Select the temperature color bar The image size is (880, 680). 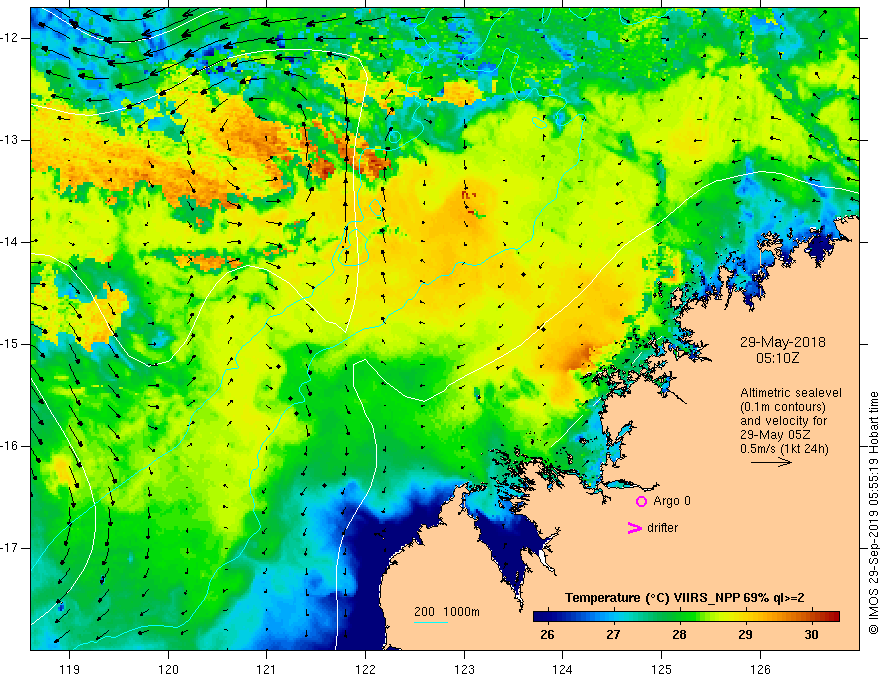(686, 617)
